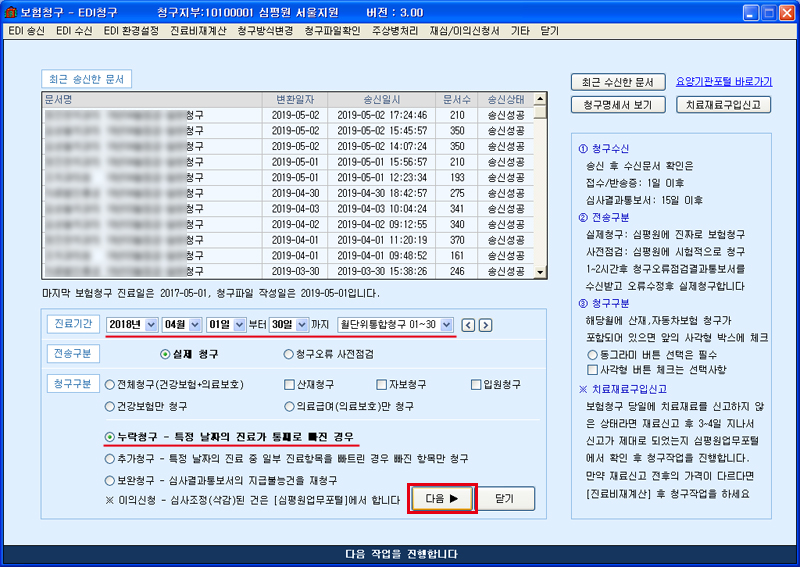Select the 실제 청구 radio option
This screenshot has width=800, height=567.
click(166, 354)
